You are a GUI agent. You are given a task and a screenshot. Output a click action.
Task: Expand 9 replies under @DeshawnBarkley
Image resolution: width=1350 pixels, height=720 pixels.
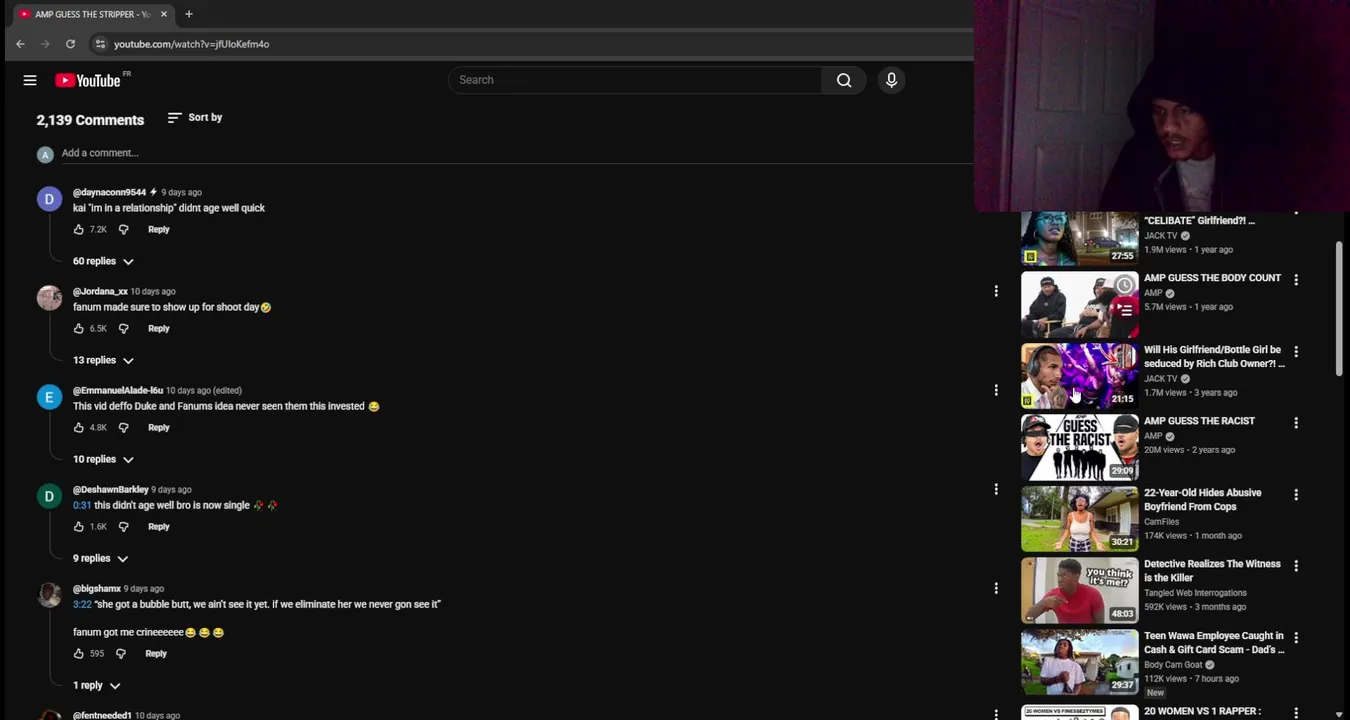[x=100, y=558]
